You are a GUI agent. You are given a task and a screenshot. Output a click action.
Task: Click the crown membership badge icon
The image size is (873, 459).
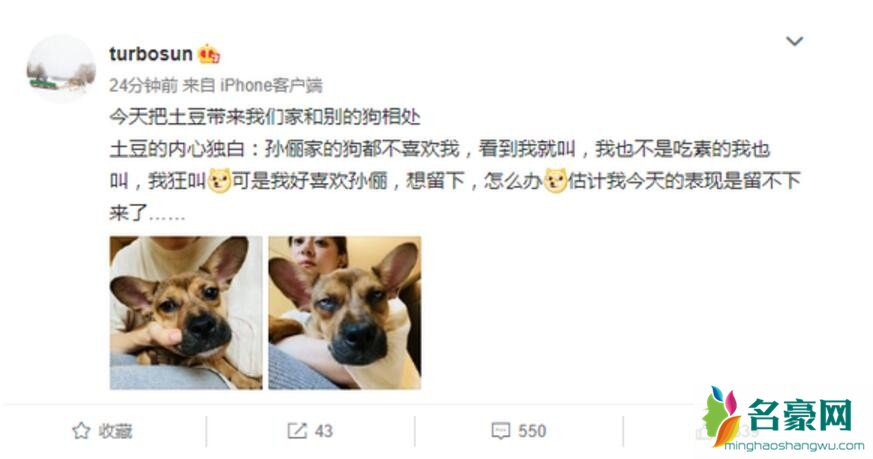pos(209,54)
